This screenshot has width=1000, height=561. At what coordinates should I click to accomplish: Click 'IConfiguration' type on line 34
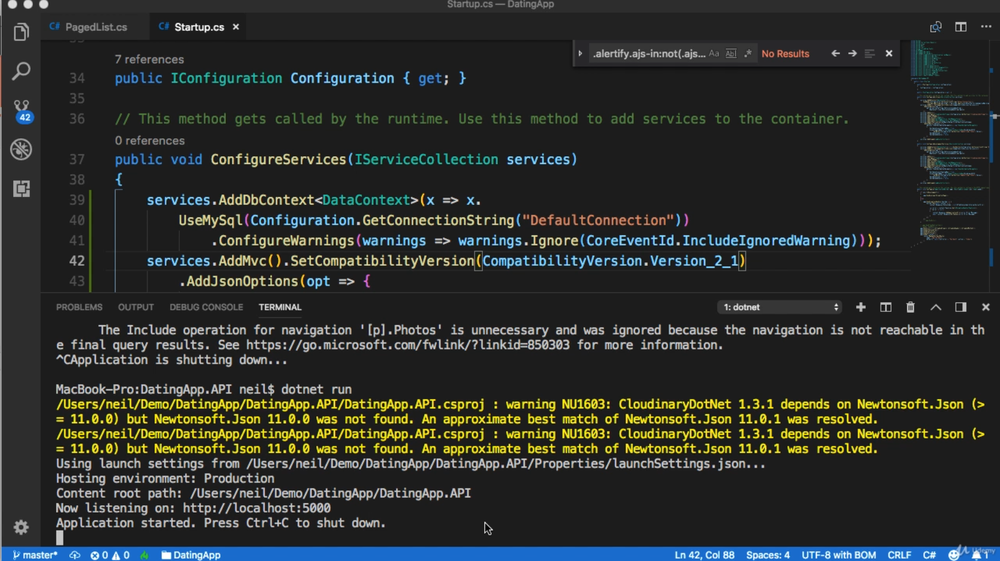[x=226, y=78]
